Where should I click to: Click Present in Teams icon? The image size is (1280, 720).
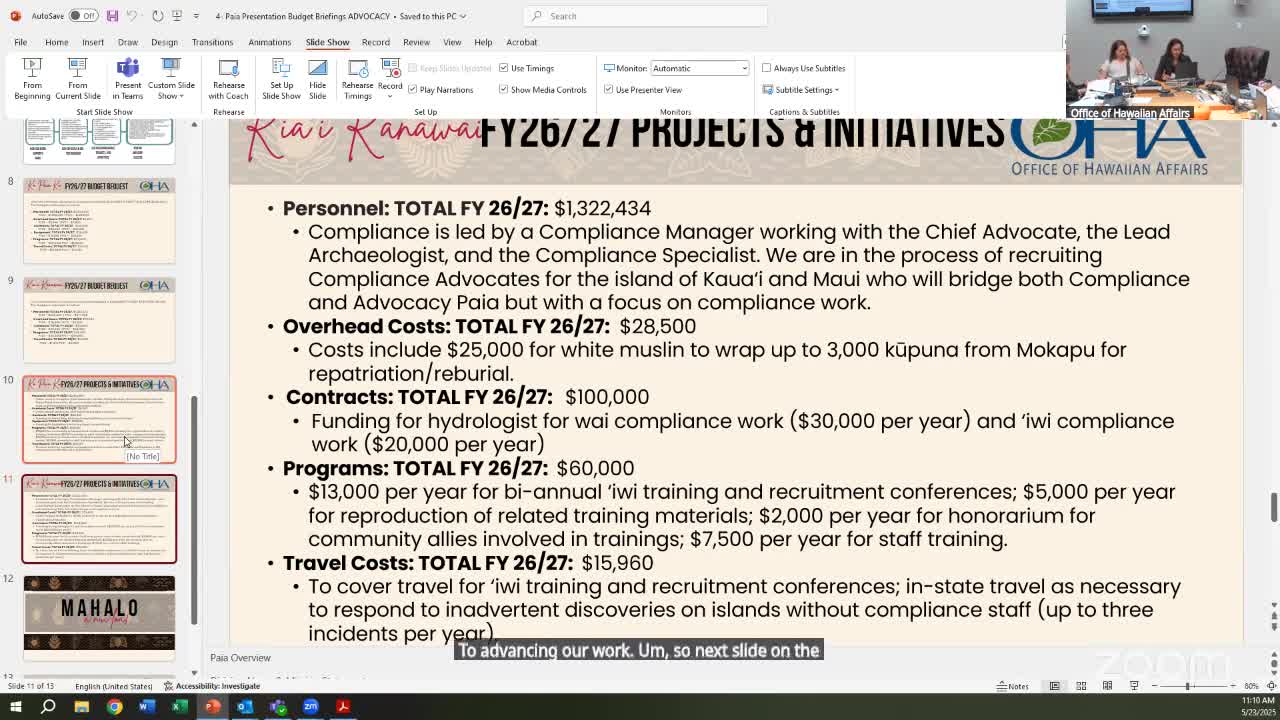127,77
